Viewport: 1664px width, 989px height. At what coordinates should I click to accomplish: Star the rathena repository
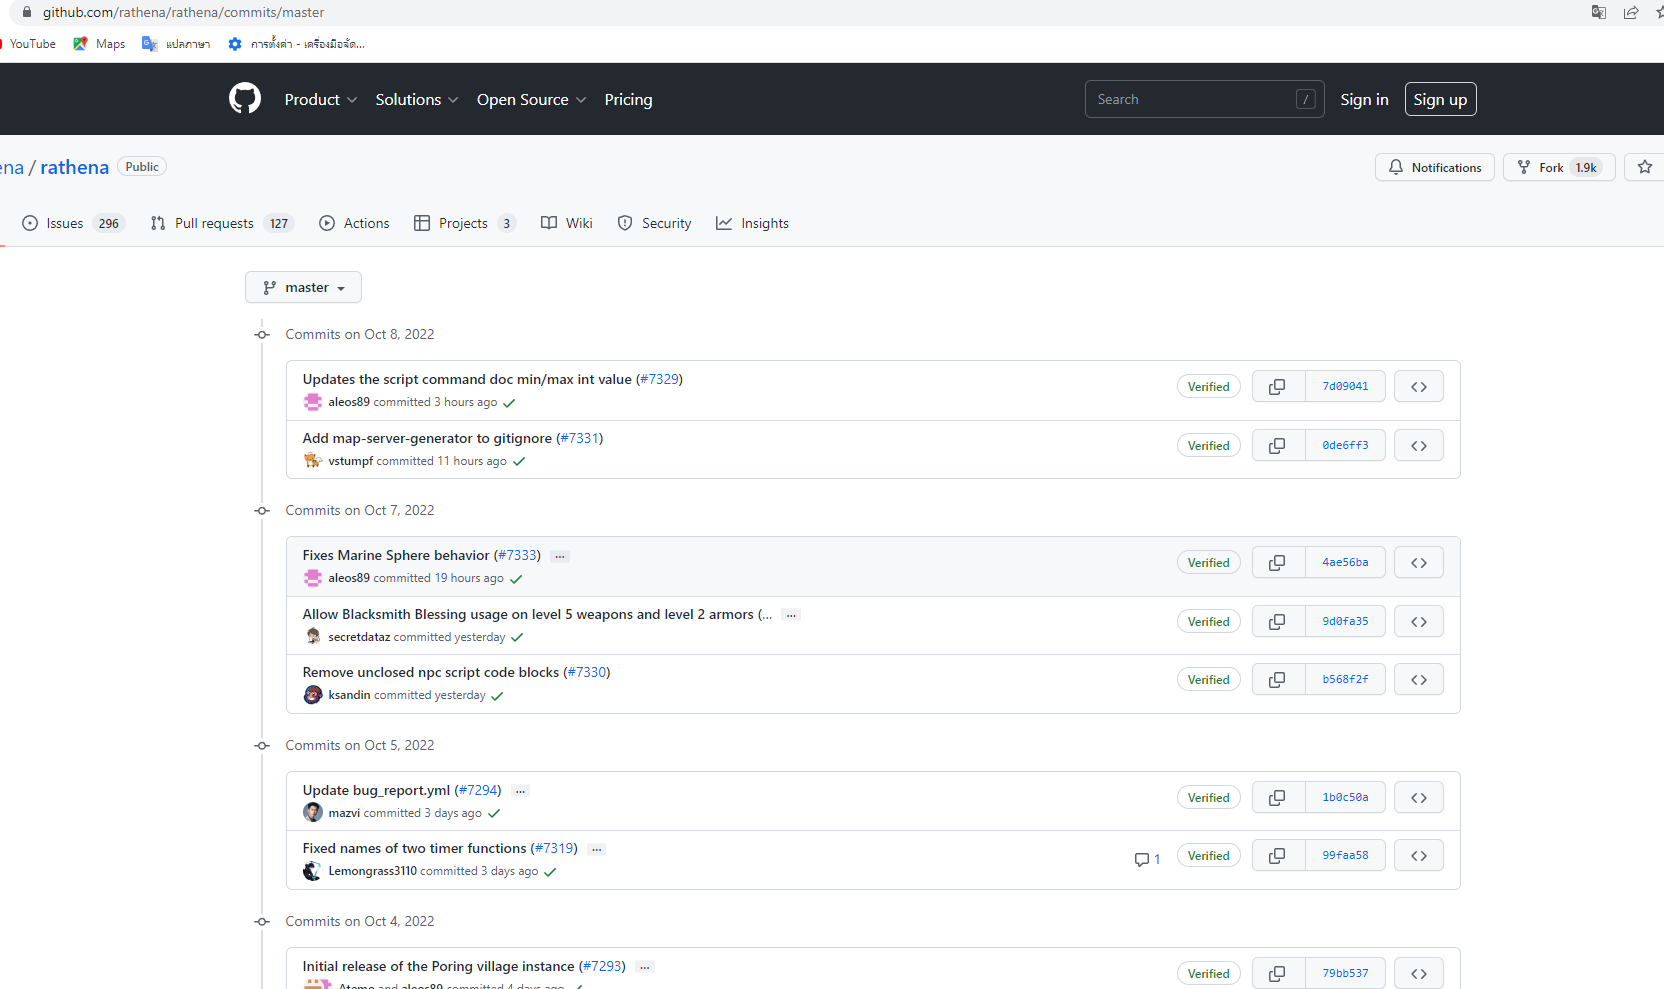tap(1644, 167)
